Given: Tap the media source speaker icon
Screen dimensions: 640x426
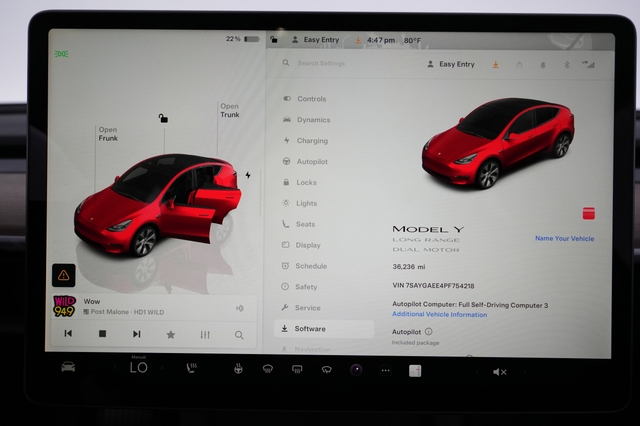Looking at the screenshot, I should point(240,308).
